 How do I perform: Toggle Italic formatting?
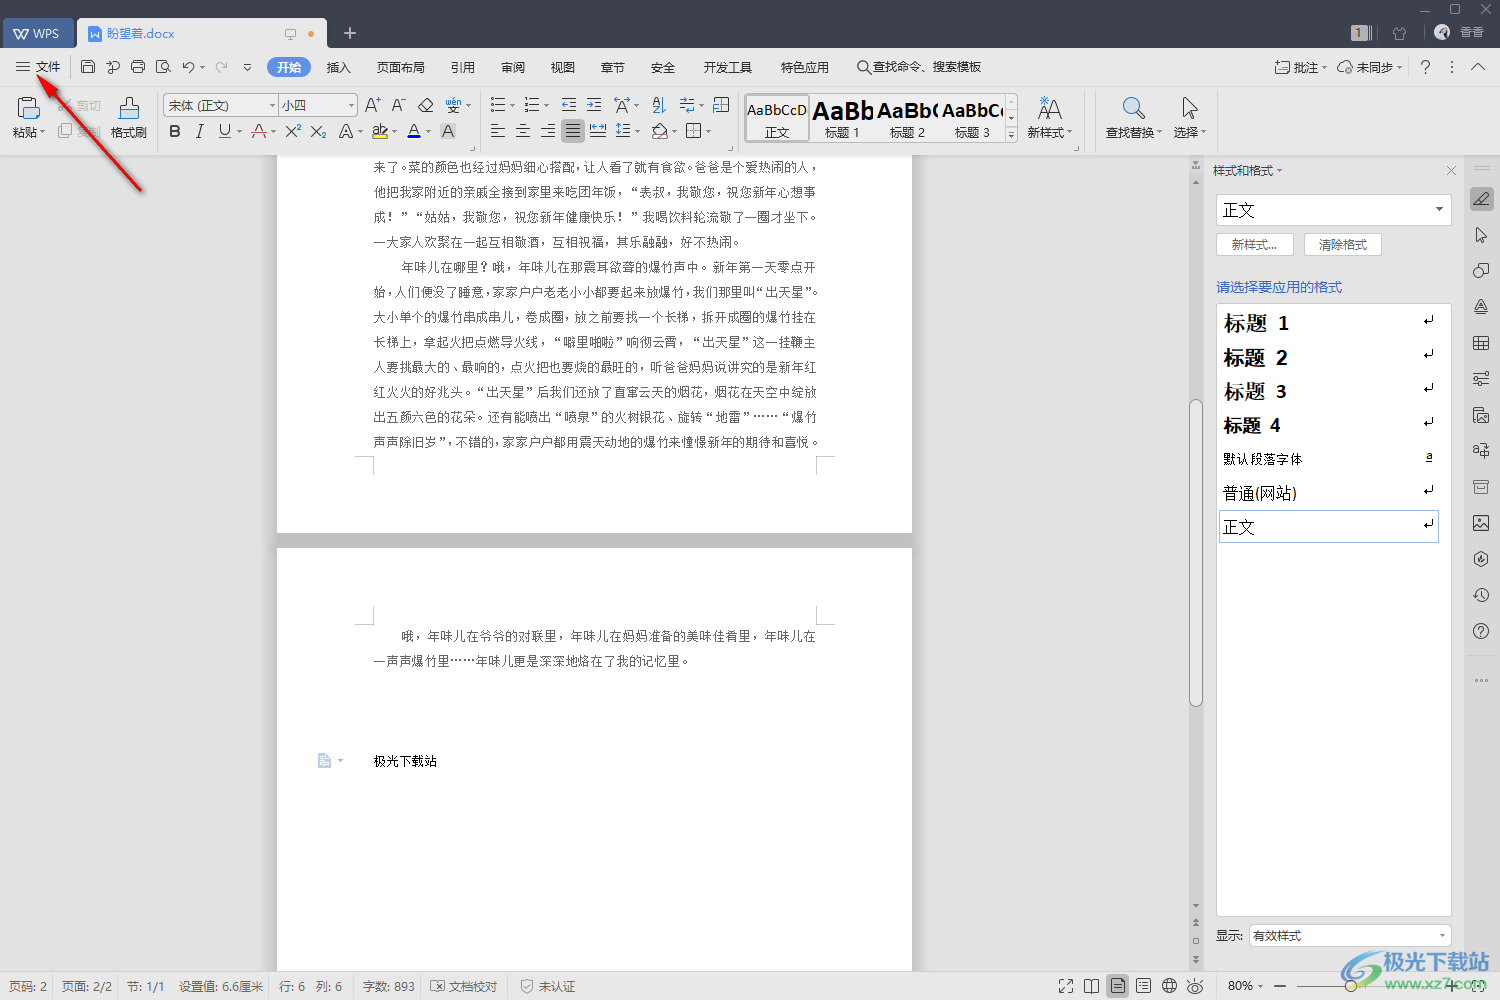(200, 131)
